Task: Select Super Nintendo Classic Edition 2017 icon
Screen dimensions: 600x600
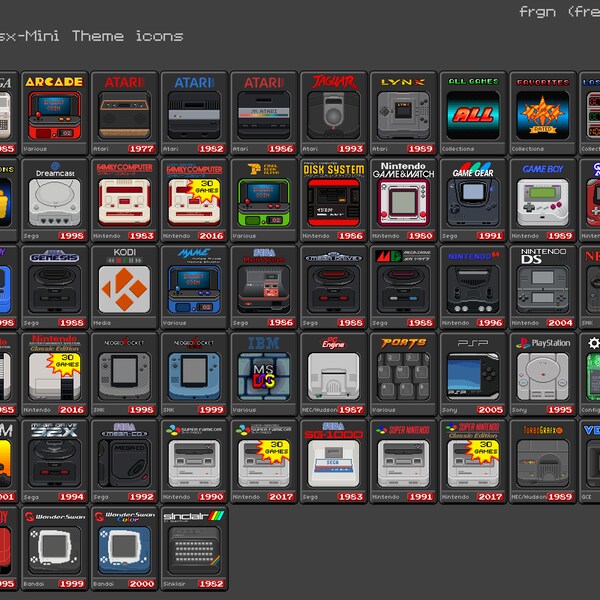Action: (473, 461)
